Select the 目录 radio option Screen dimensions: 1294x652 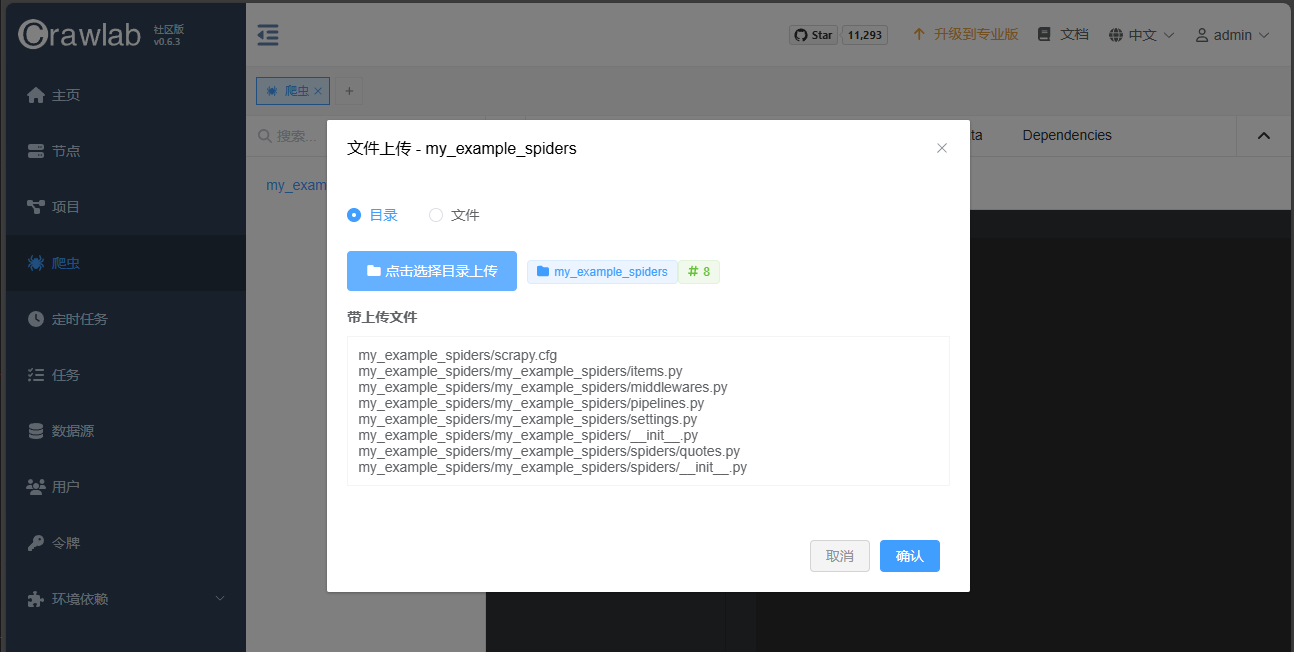[x=372, y=215]
